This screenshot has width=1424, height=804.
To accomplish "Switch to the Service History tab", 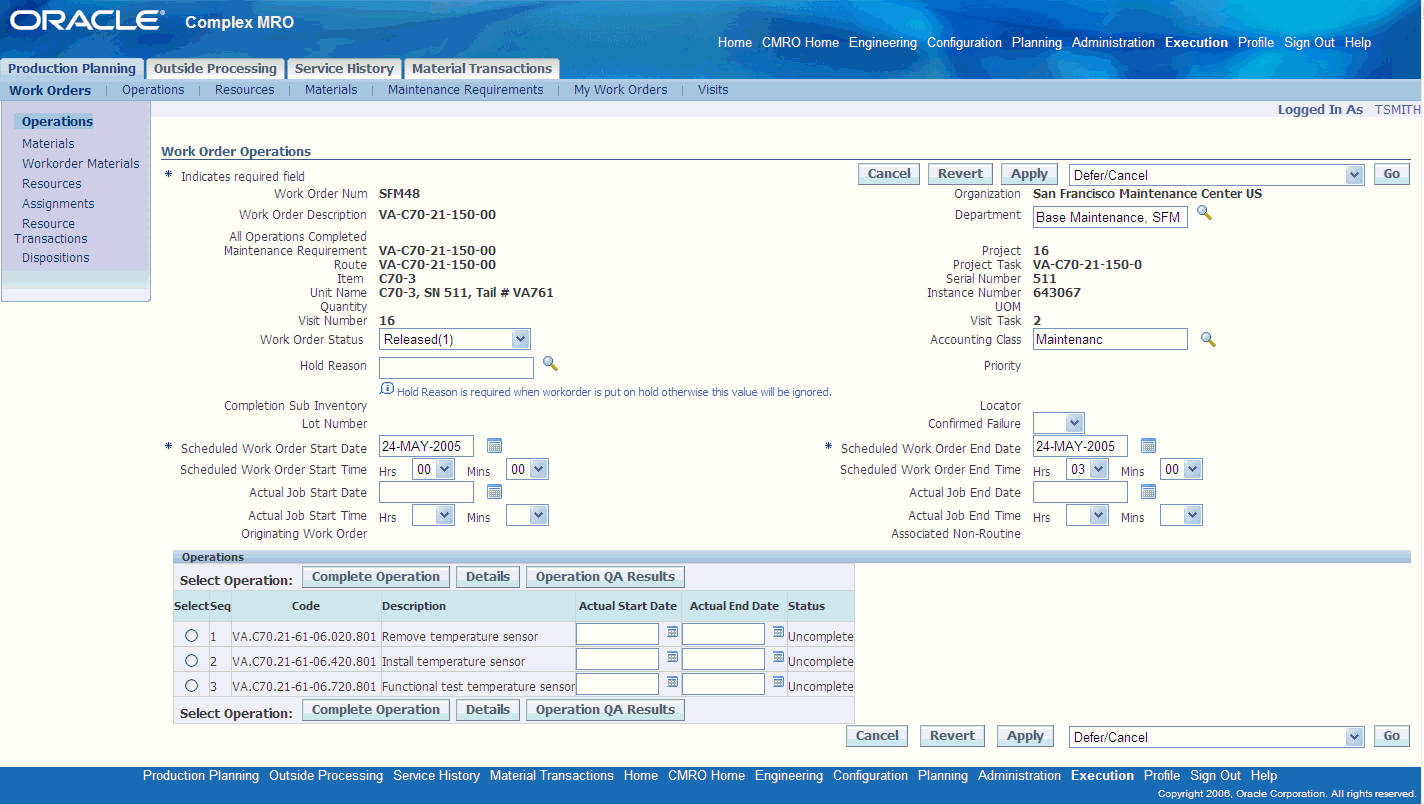I will click(344, 69).
